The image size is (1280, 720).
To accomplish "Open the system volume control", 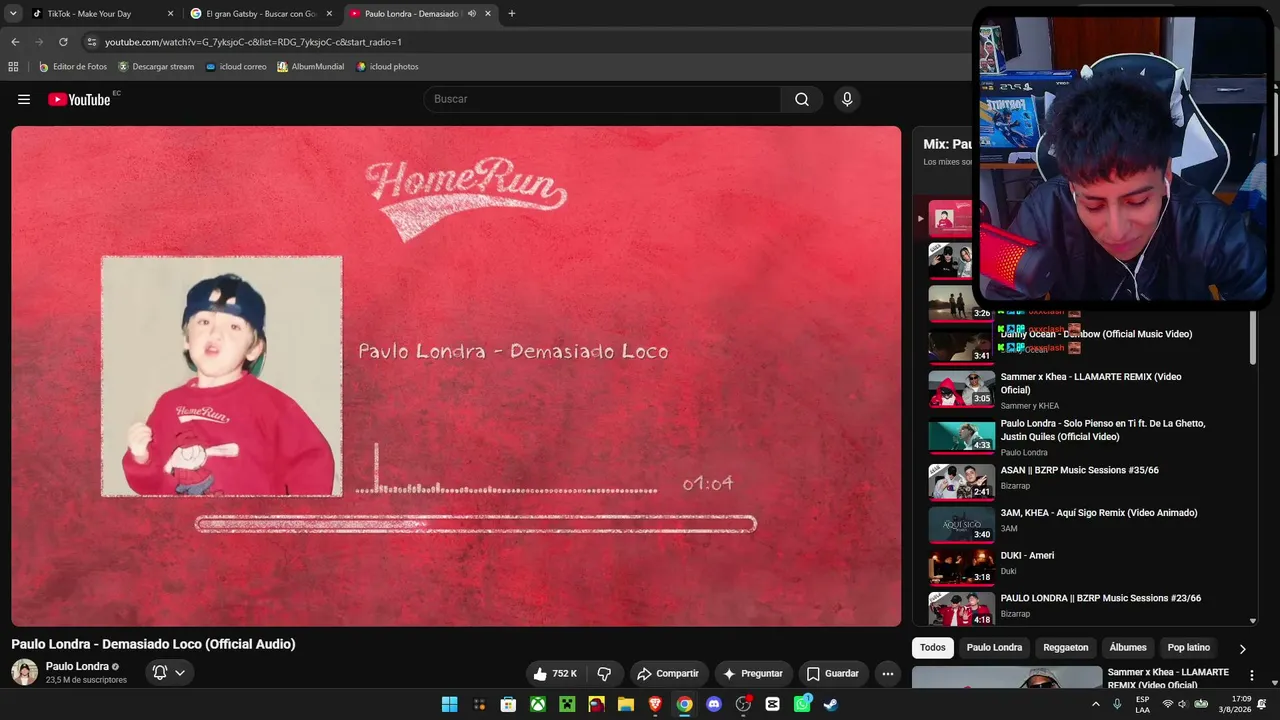I will pyautogui.click(x=1182, y=704).
